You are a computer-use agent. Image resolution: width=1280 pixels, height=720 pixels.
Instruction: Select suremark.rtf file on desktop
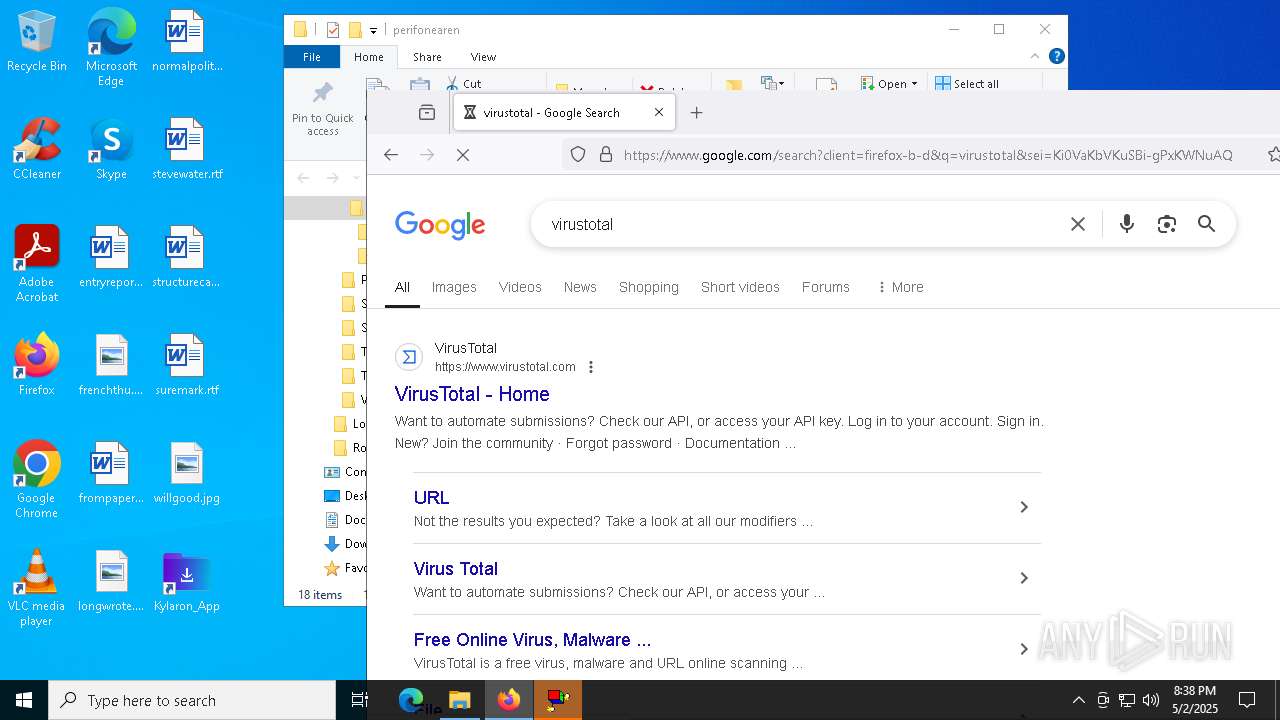coord(186,364)
